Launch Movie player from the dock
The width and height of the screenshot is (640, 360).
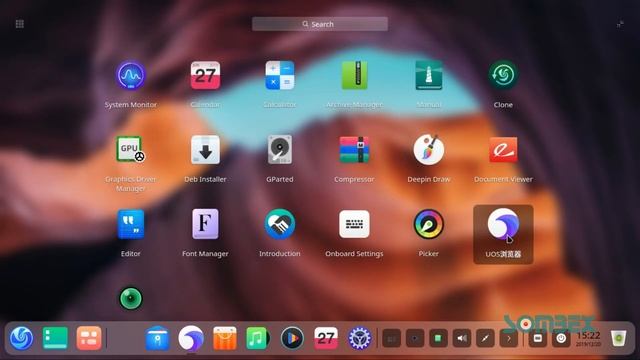(x=292, y=338)
